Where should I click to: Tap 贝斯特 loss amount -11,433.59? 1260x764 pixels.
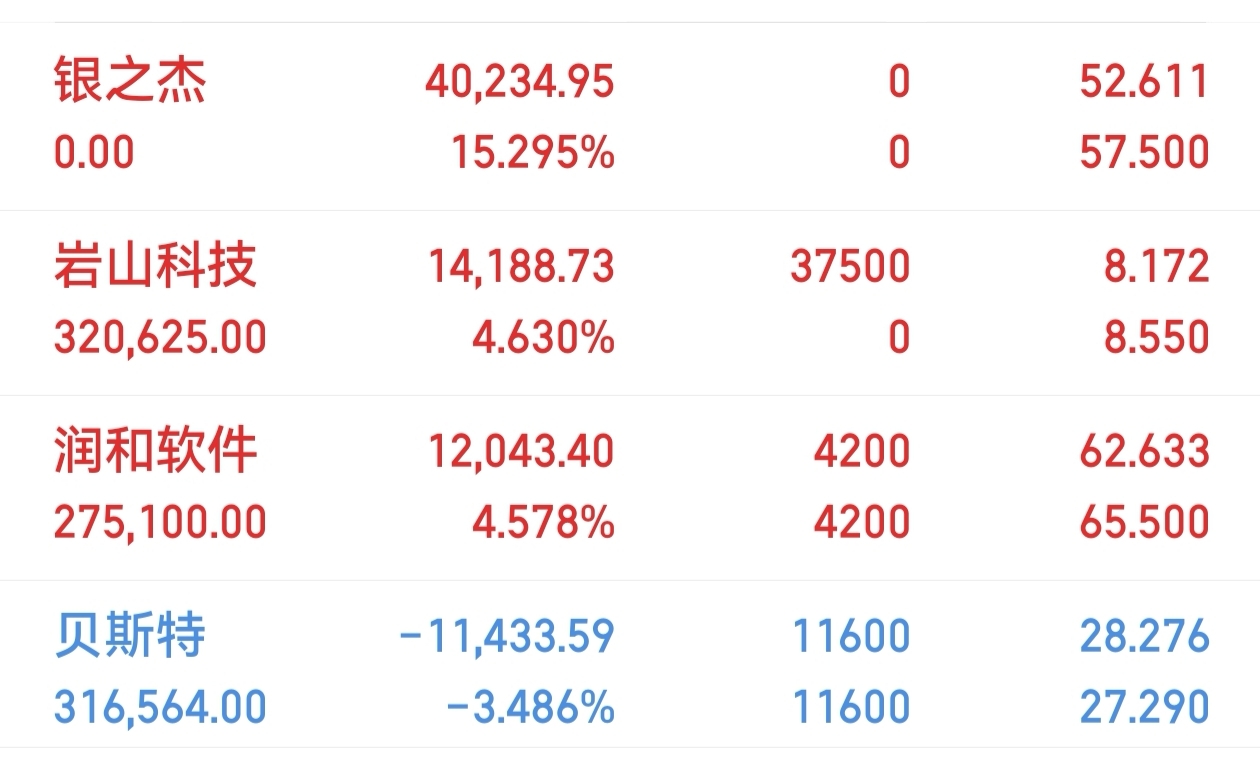coord(506,637)
